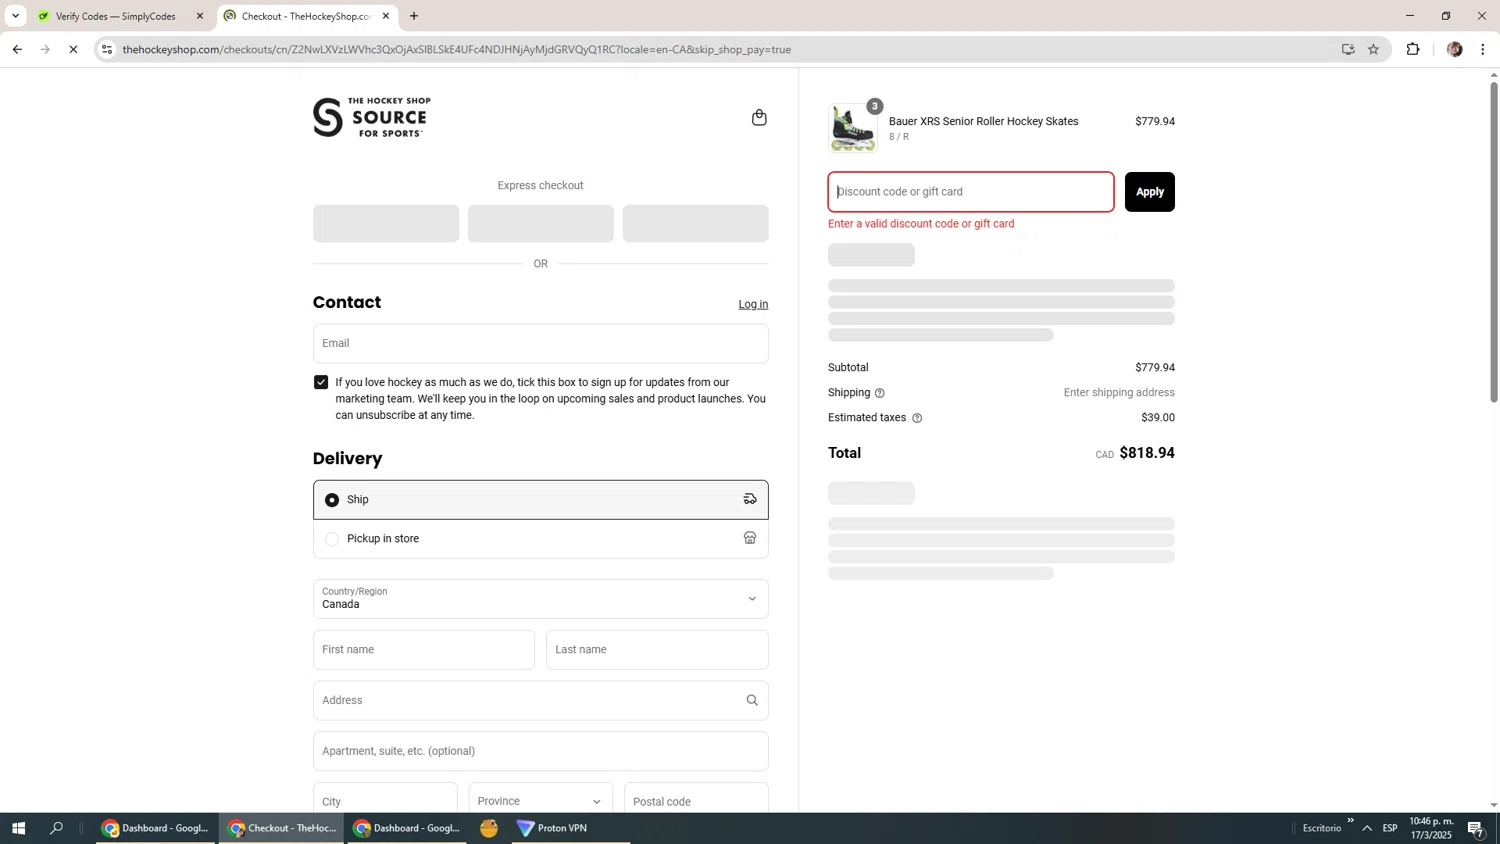Click the install app icon in address bar
This screenshot has width=1500, height=844.
[1348, 49]
